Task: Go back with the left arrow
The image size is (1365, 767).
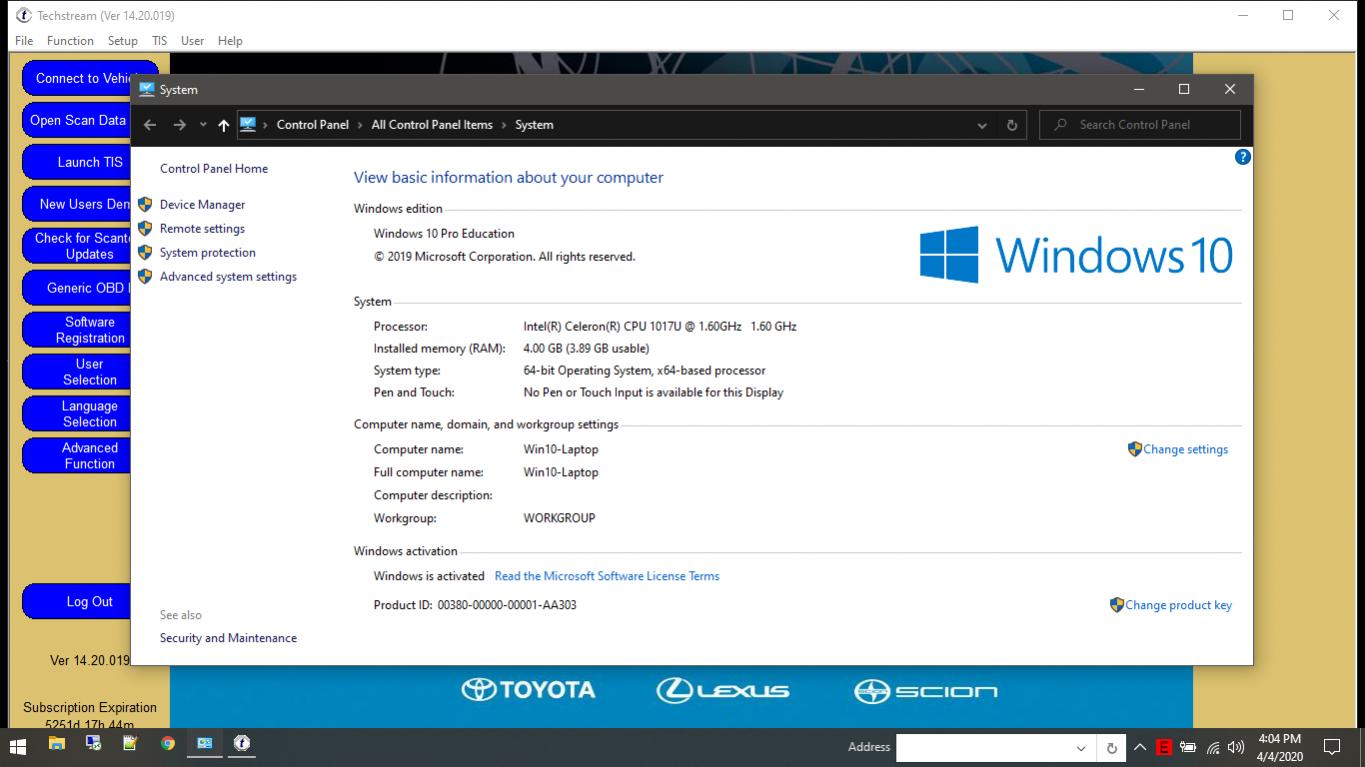Action: 150,125
